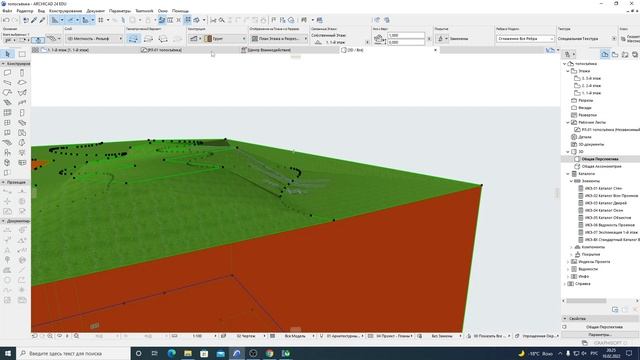Click the navigator horizontal scrollbar
The image size is (640, 360).
(586, 301)
